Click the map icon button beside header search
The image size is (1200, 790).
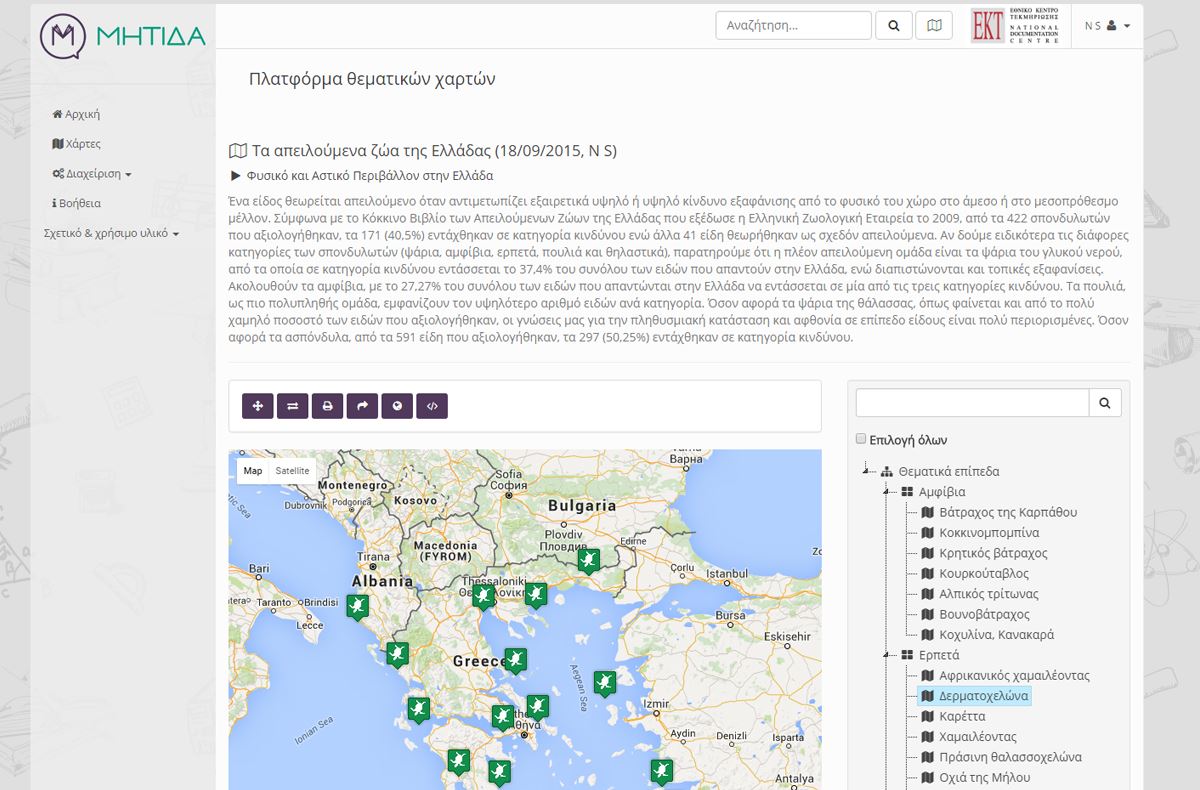(934, 26)
